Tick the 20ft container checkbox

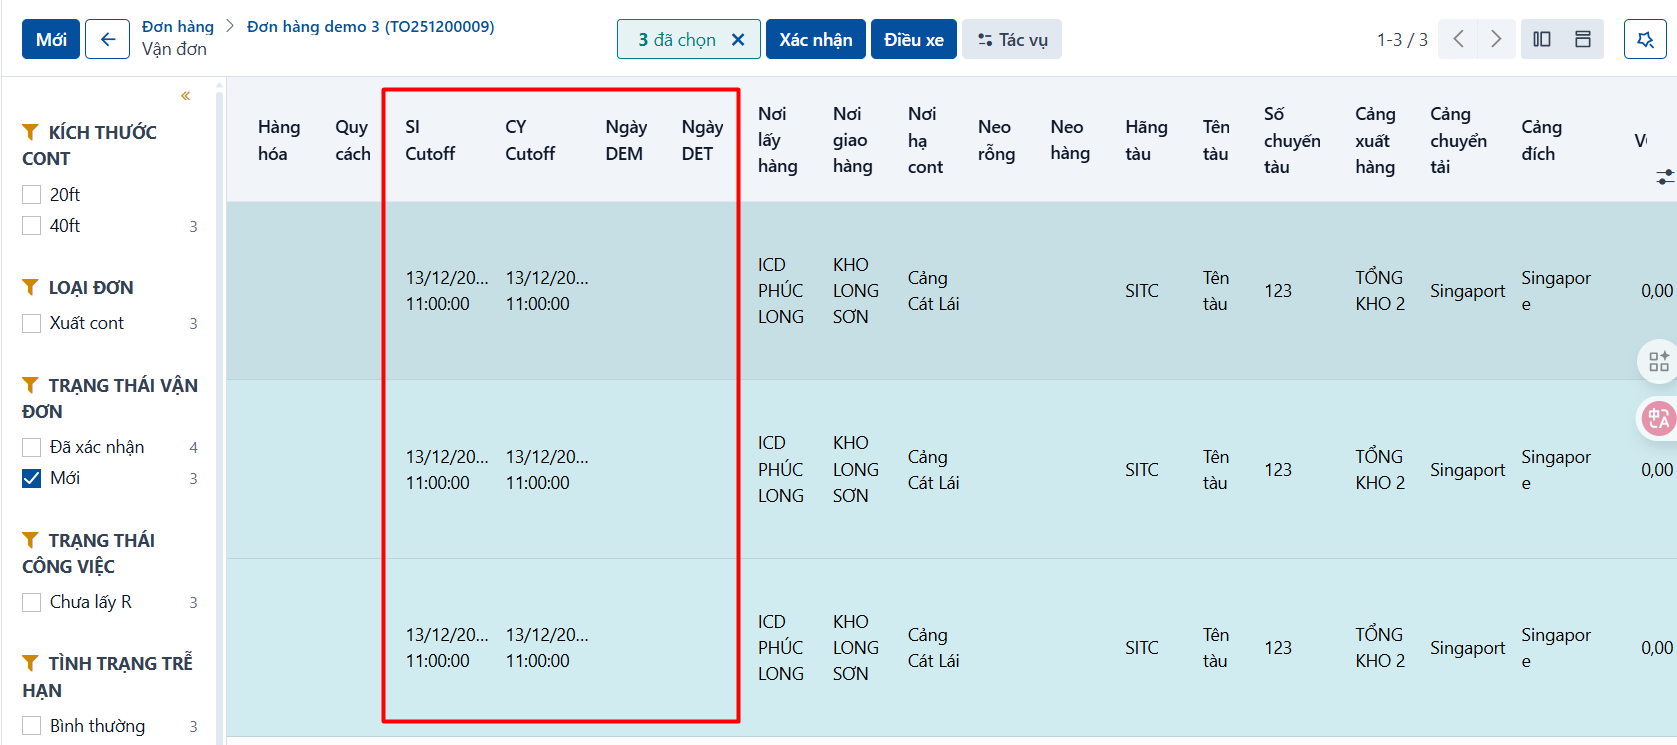32,194
